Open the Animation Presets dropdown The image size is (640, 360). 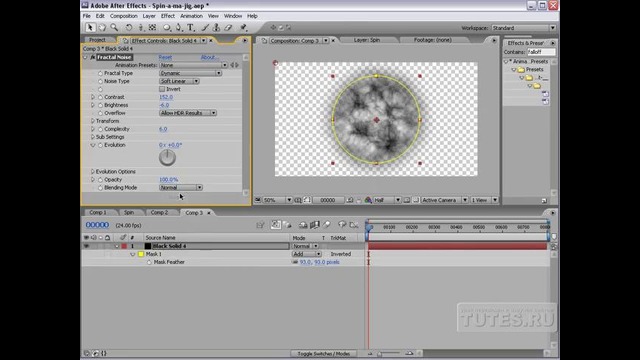(x=193, y=65)
